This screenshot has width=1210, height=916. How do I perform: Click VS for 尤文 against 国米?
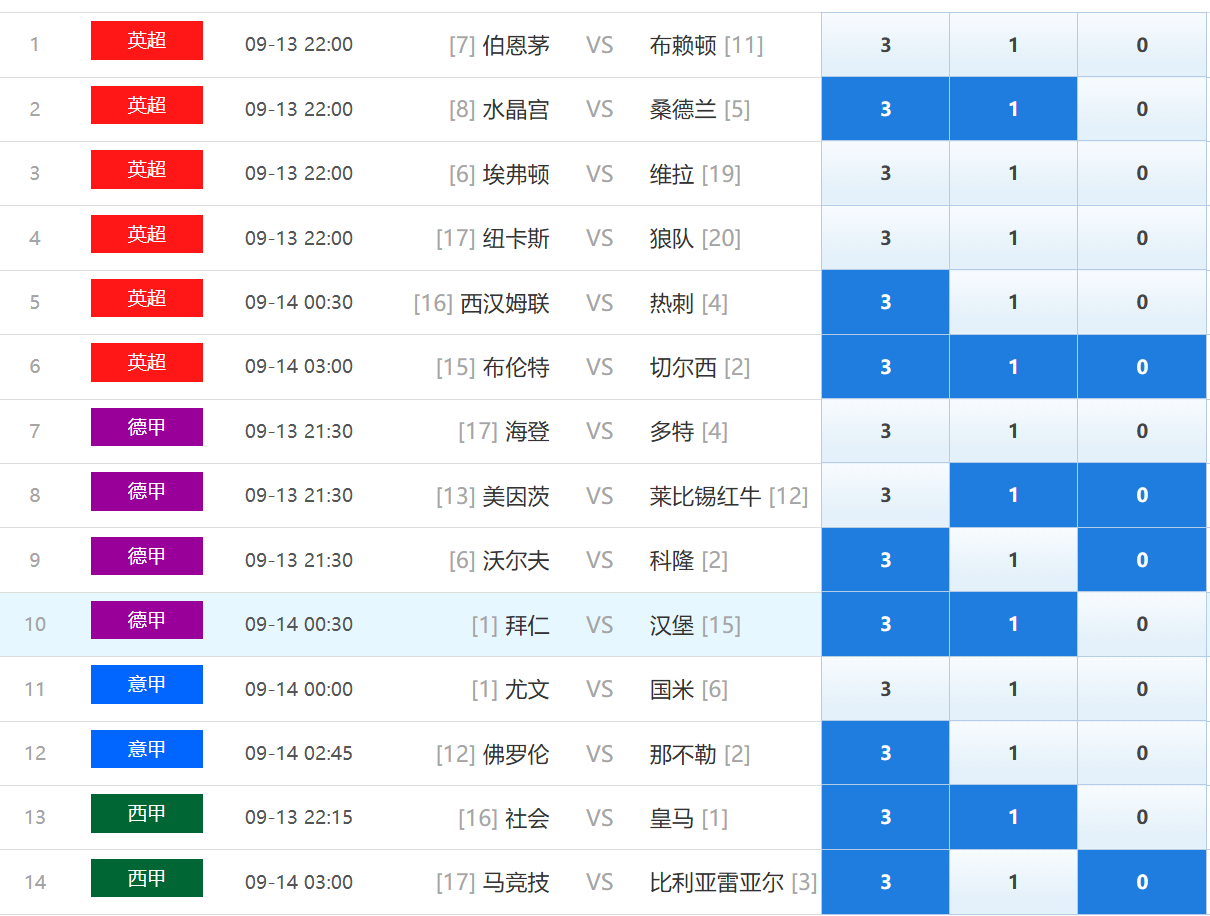599,689
